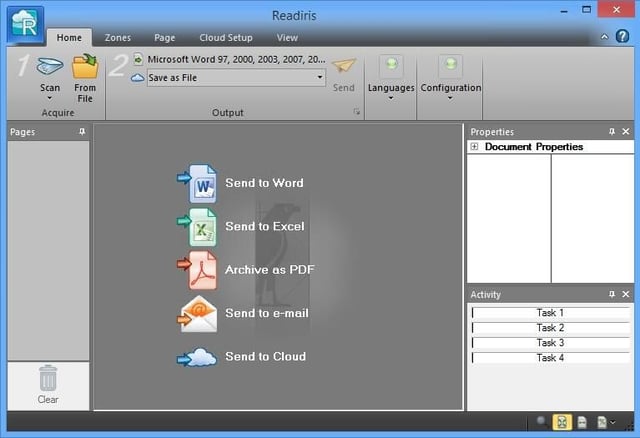Pin the Activity panel
This screenshot has width=640, height=438.
click(x=611, y=294)
